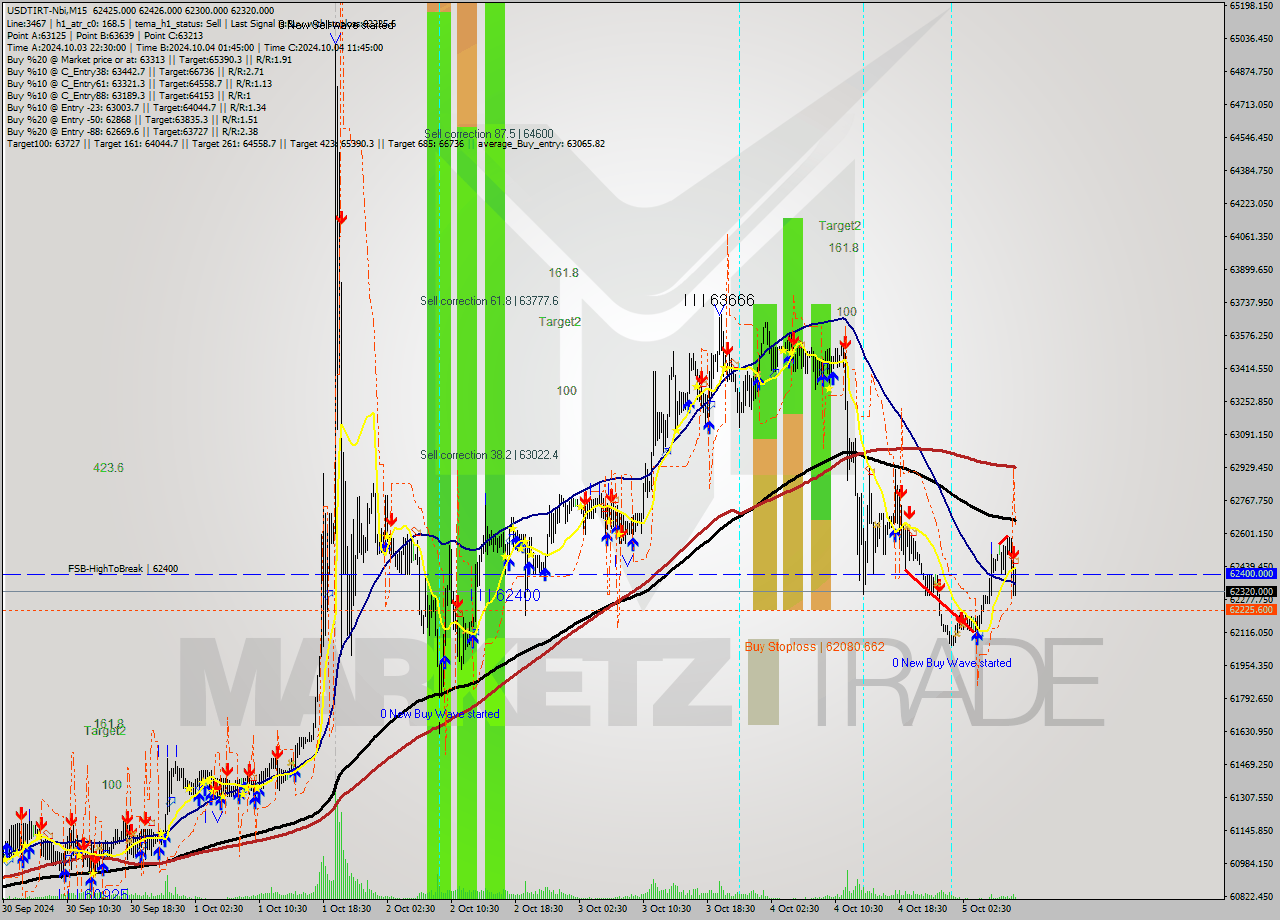Screen dimensions: 1280x920
Task: Click the '3 Oct 02:30' time axis label
Action: click(603, 909)
